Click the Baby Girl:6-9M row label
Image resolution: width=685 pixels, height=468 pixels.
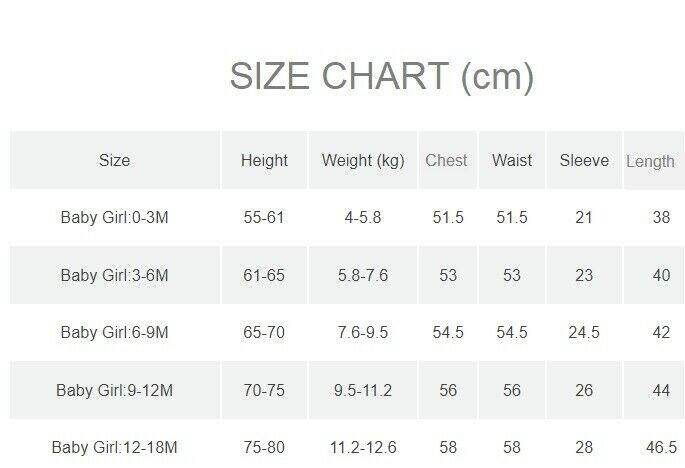[114, 332]
